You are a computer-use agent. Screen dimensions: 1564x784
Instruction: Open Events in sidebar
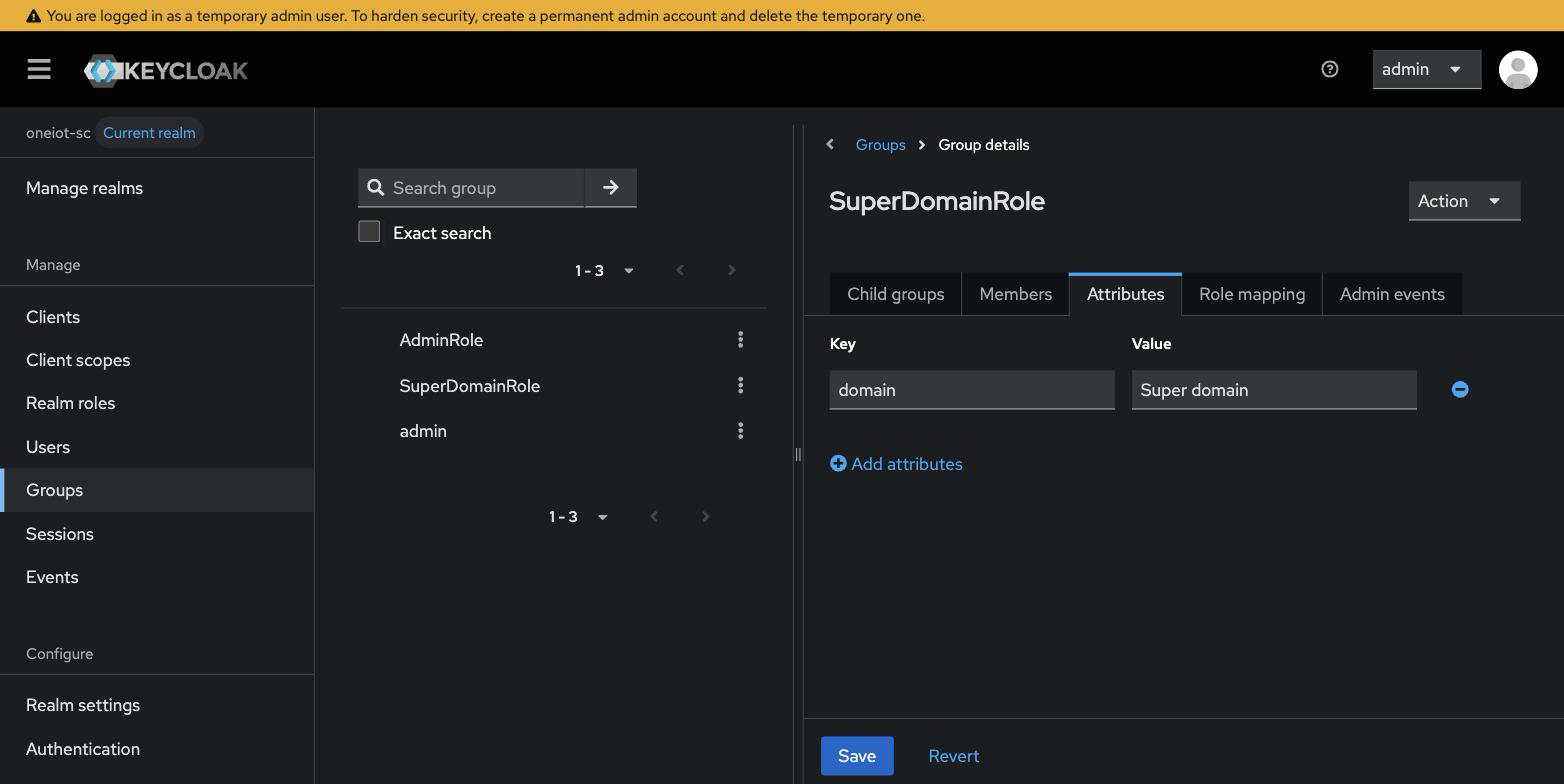[x=157, y=577]
